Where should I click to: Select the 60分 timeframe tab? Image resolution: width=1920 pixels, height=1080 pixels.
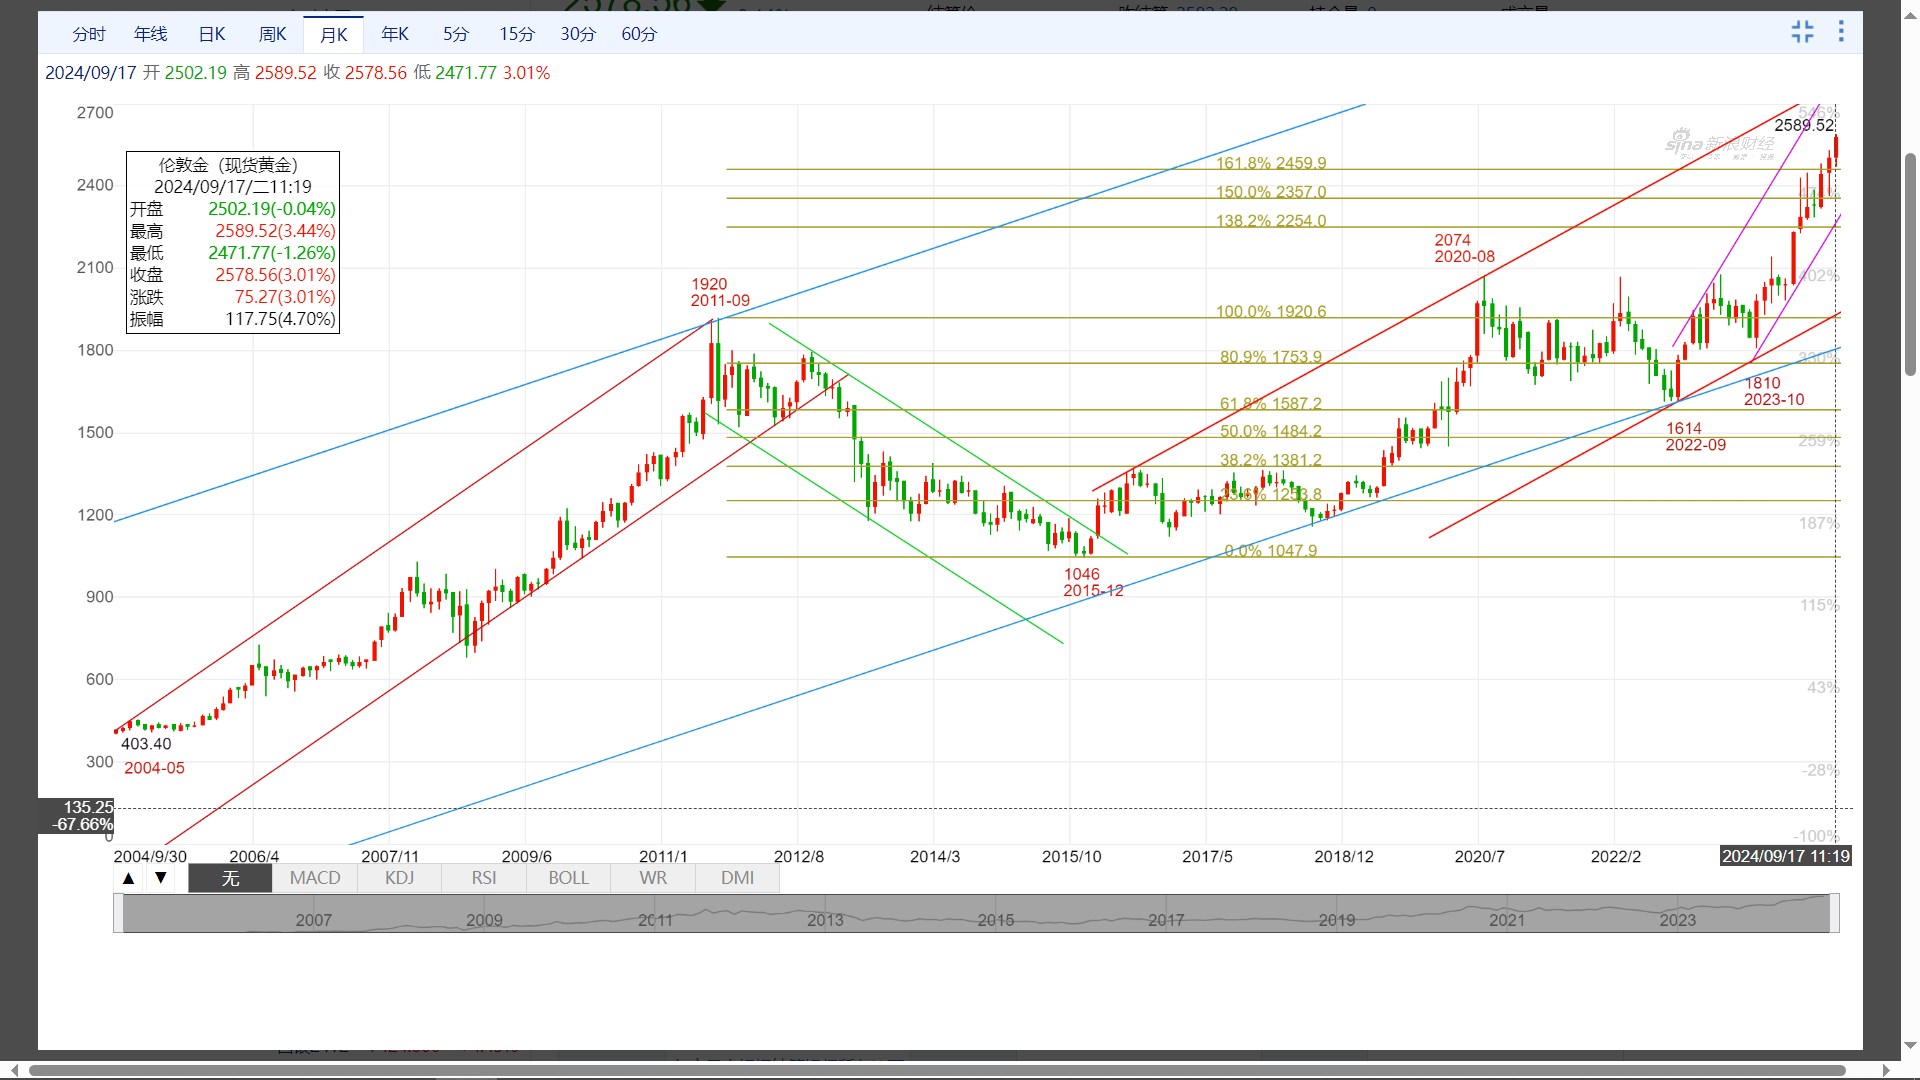pos(639,34)
